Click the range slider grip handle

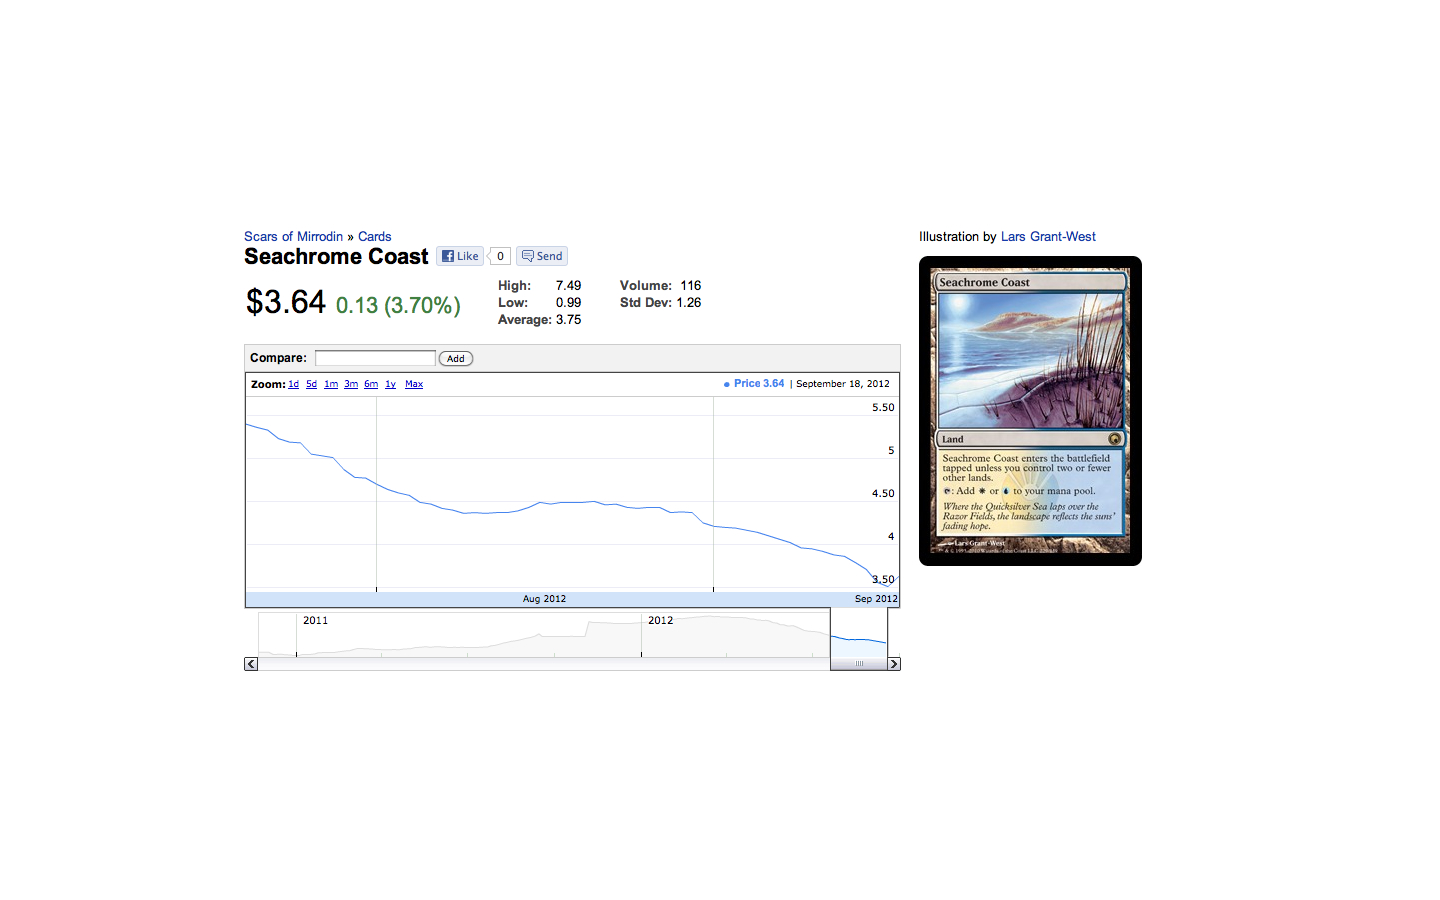click(x=859, y=664)
